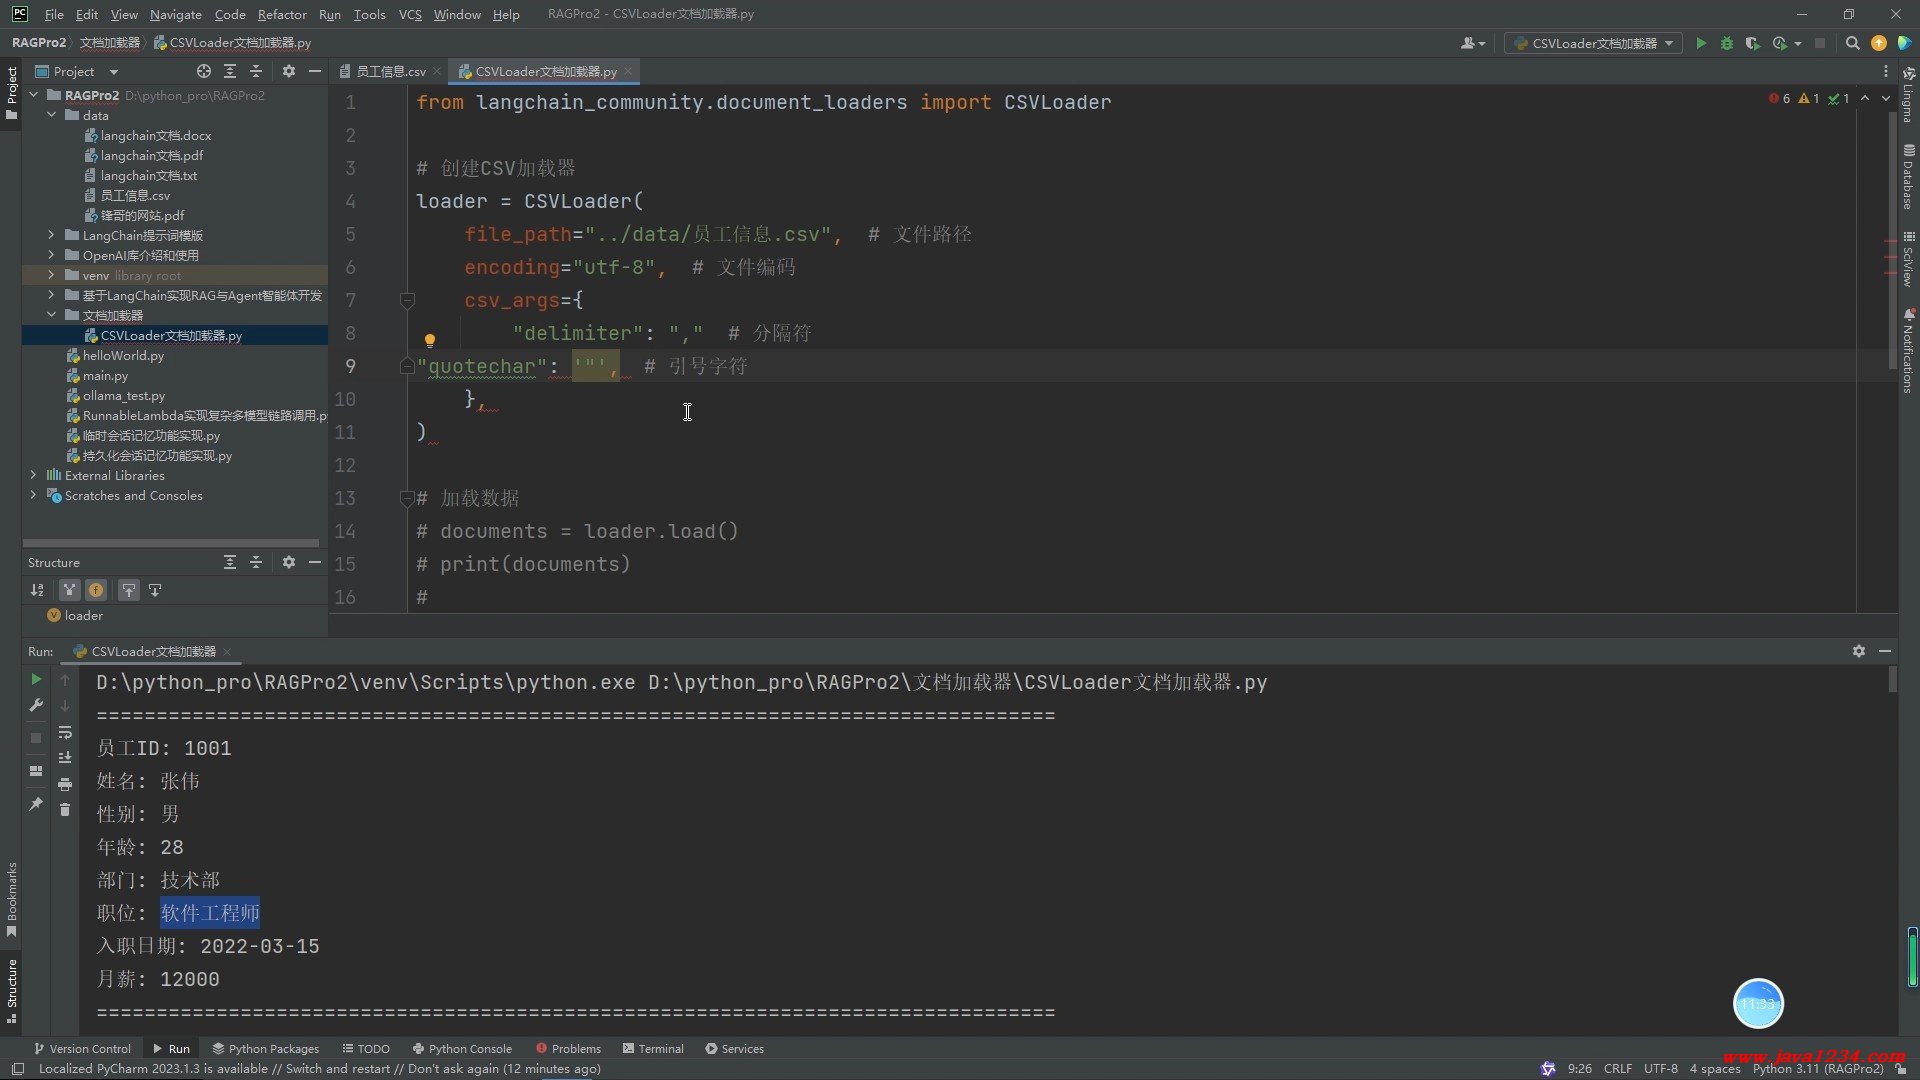Open main.py in project tree
The width and height of the screenshot is (1920, 1080).
(105, 376)
